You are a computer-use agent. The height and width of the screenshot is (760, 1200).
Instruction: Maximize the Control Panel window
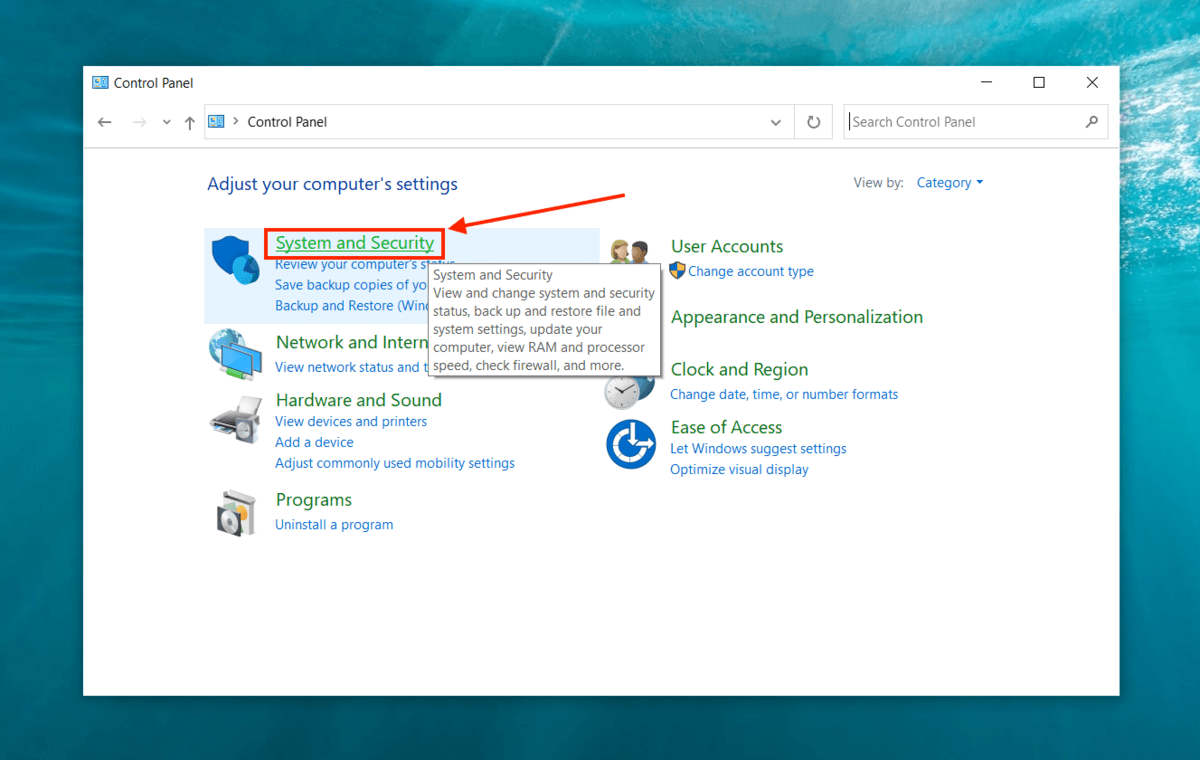1039,83
